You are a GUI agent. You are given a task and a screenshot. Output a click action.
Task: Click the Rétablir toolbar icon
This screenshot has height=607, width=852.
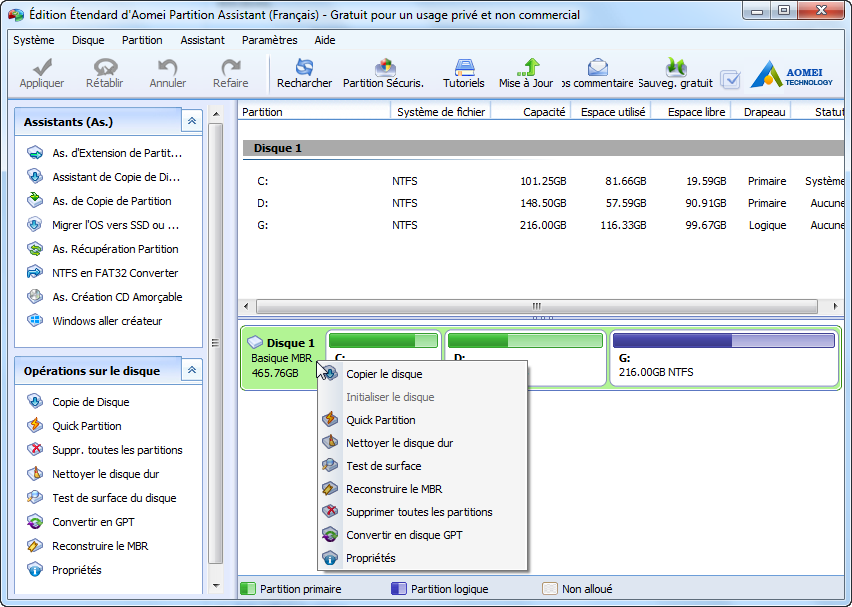[x=105, y=67]
